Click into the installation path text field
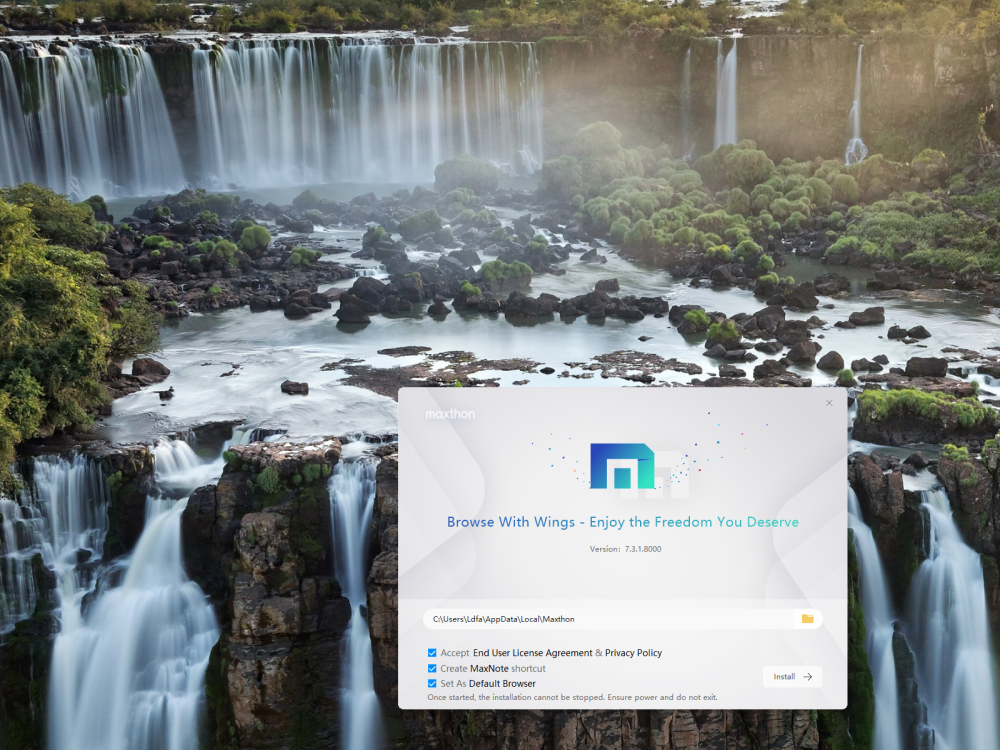 pos(600,619)
